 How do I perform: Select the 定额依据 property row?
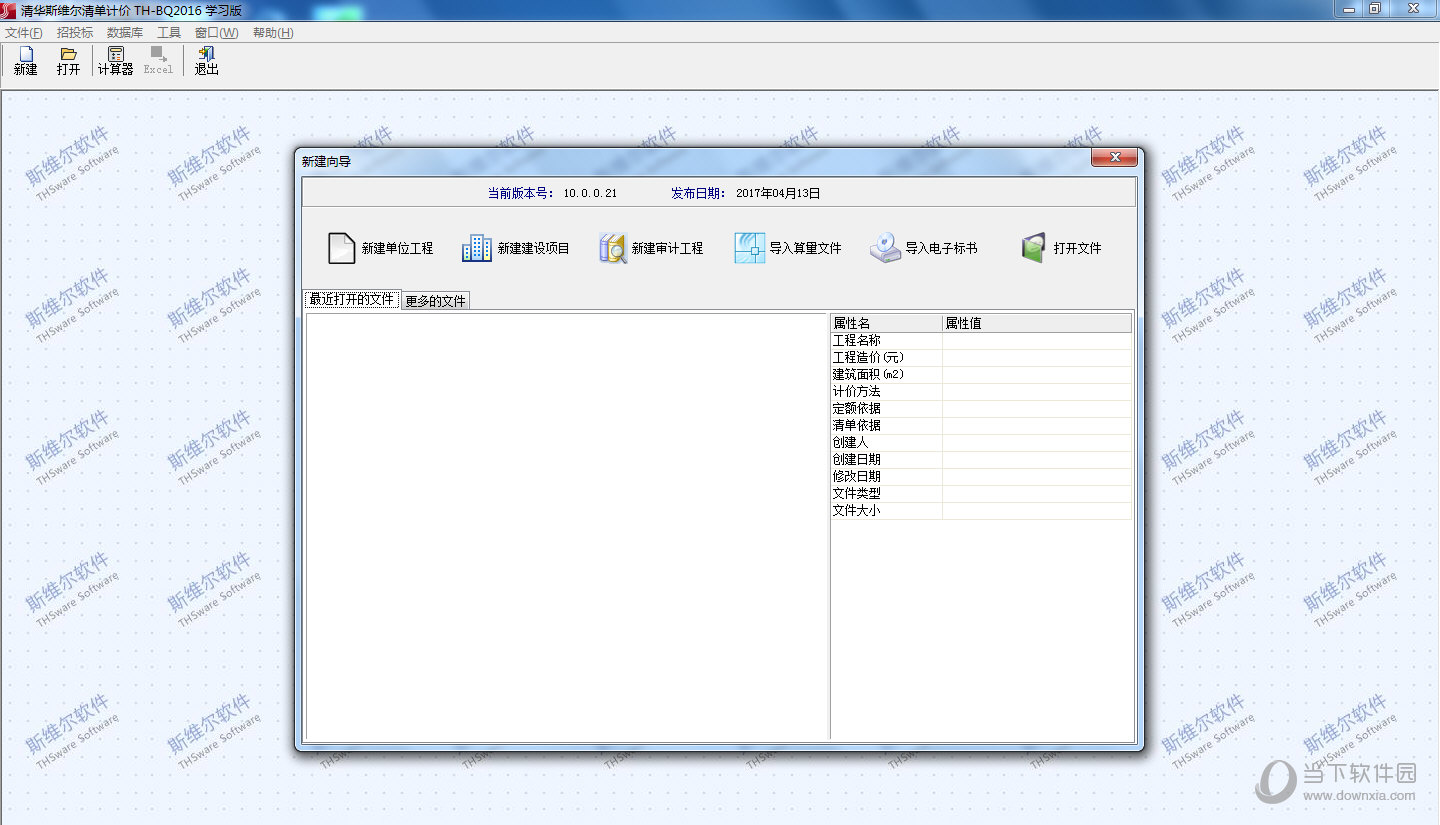pos(981,408)
